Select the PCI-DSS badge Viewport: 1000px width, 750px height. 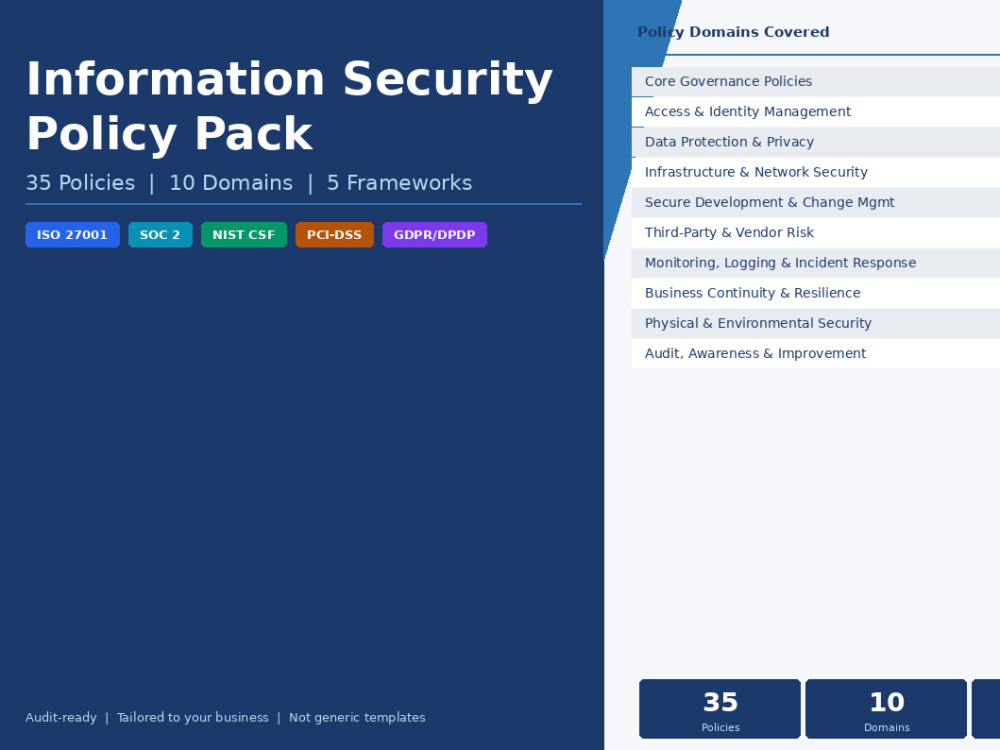coord(334,235)
